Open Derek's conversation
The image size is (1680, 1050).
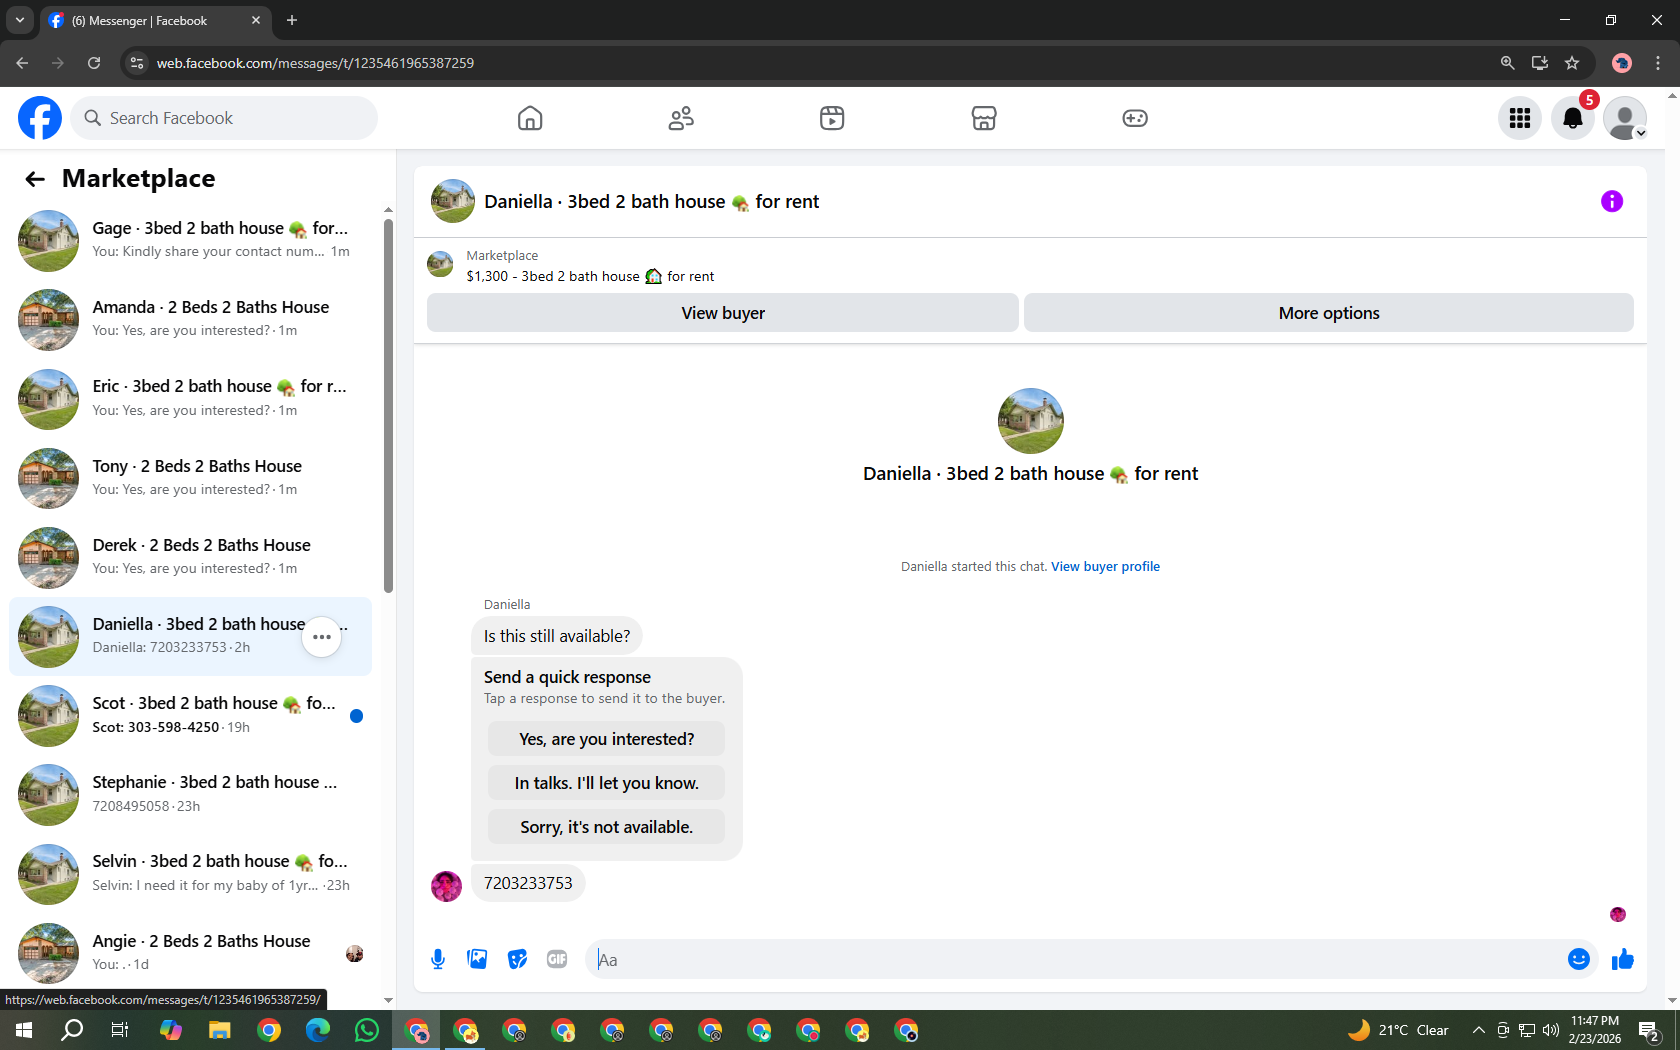coord(190,557)
